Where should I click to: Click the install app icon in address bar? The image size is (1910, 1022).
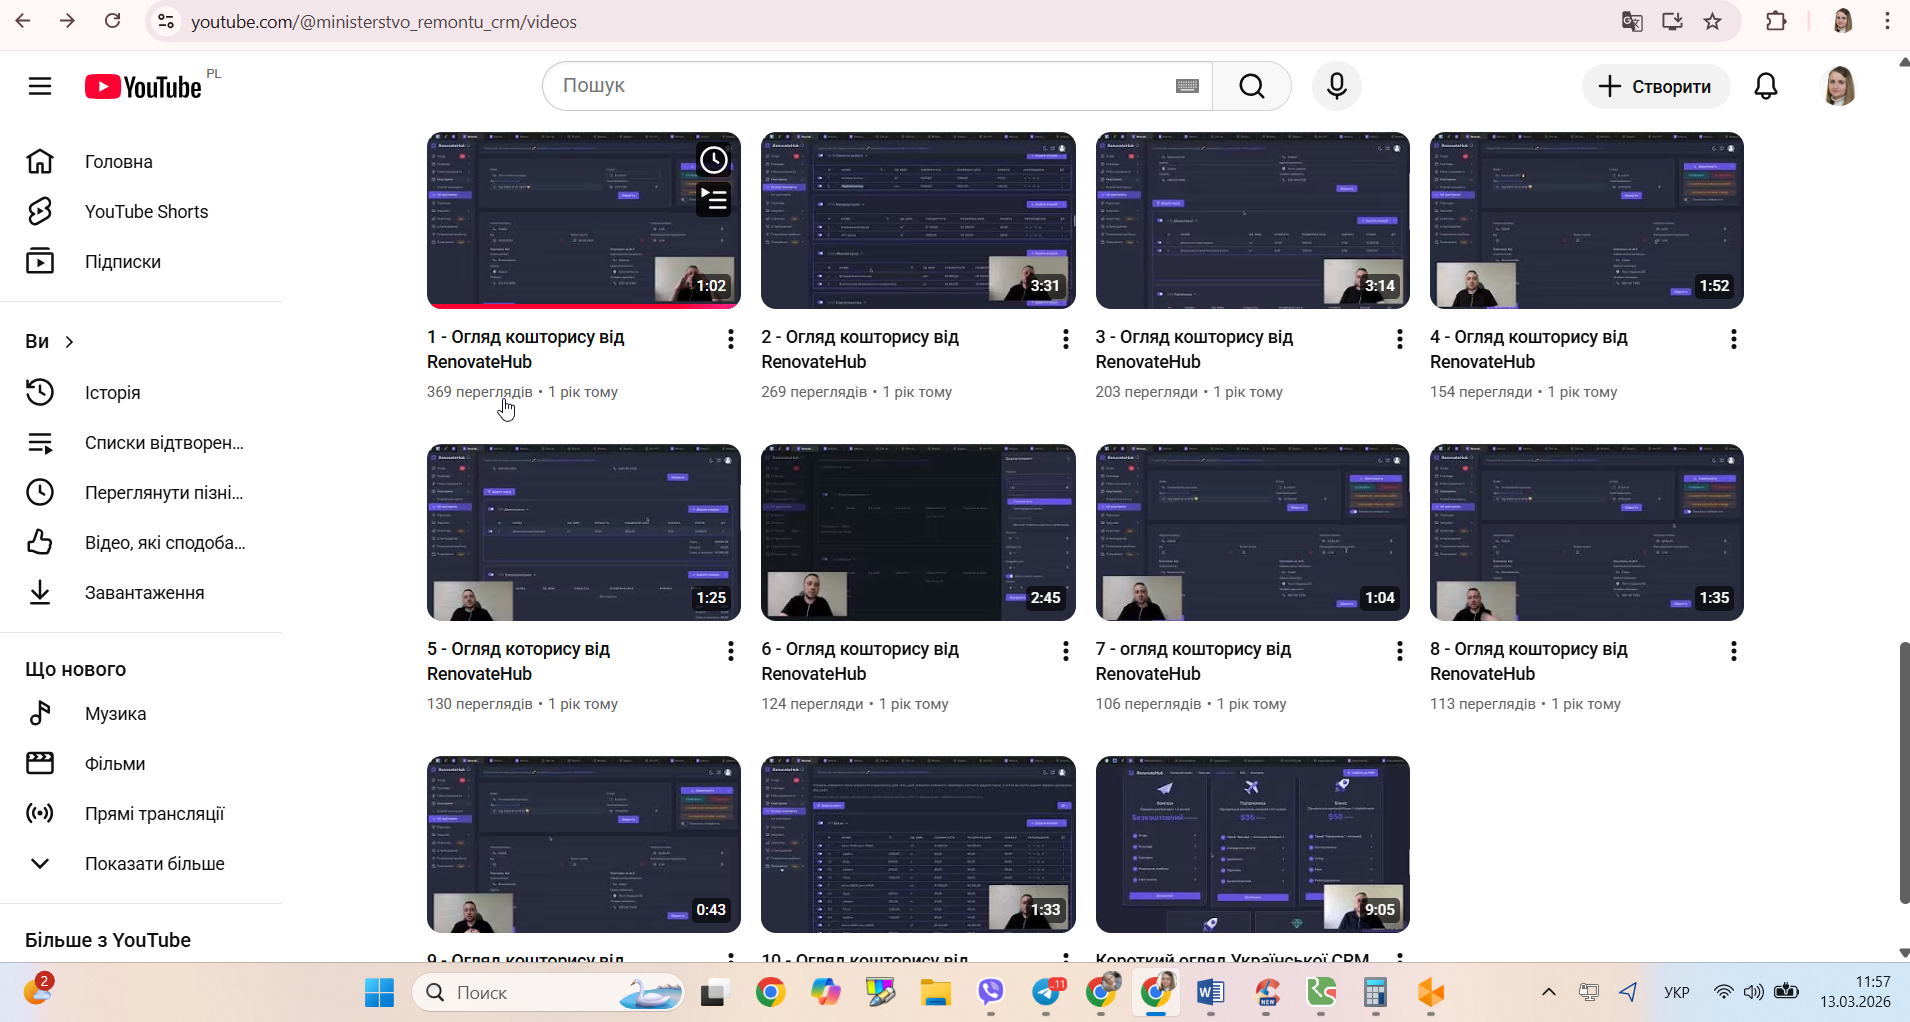[x=1672, y=21]
